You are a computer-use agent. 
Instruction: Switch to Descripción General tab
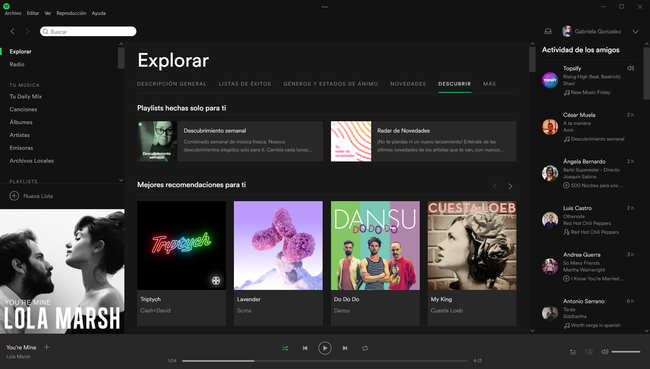pyautogui.click(x=172, y=84)
